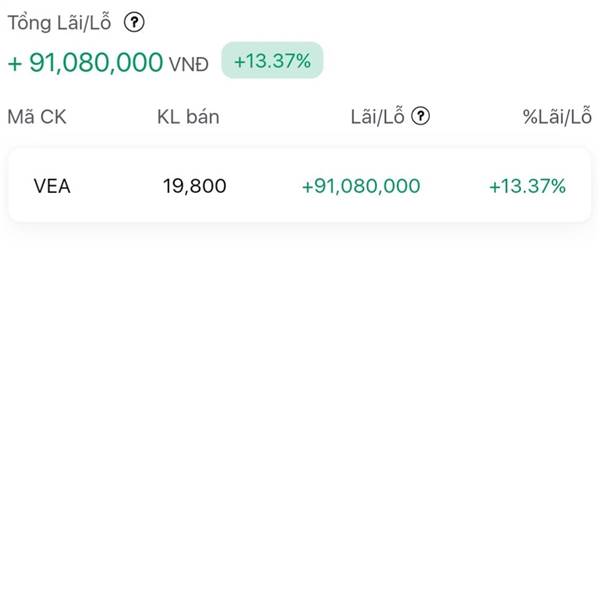Select the 91,080,000 total profit figure

96,62
